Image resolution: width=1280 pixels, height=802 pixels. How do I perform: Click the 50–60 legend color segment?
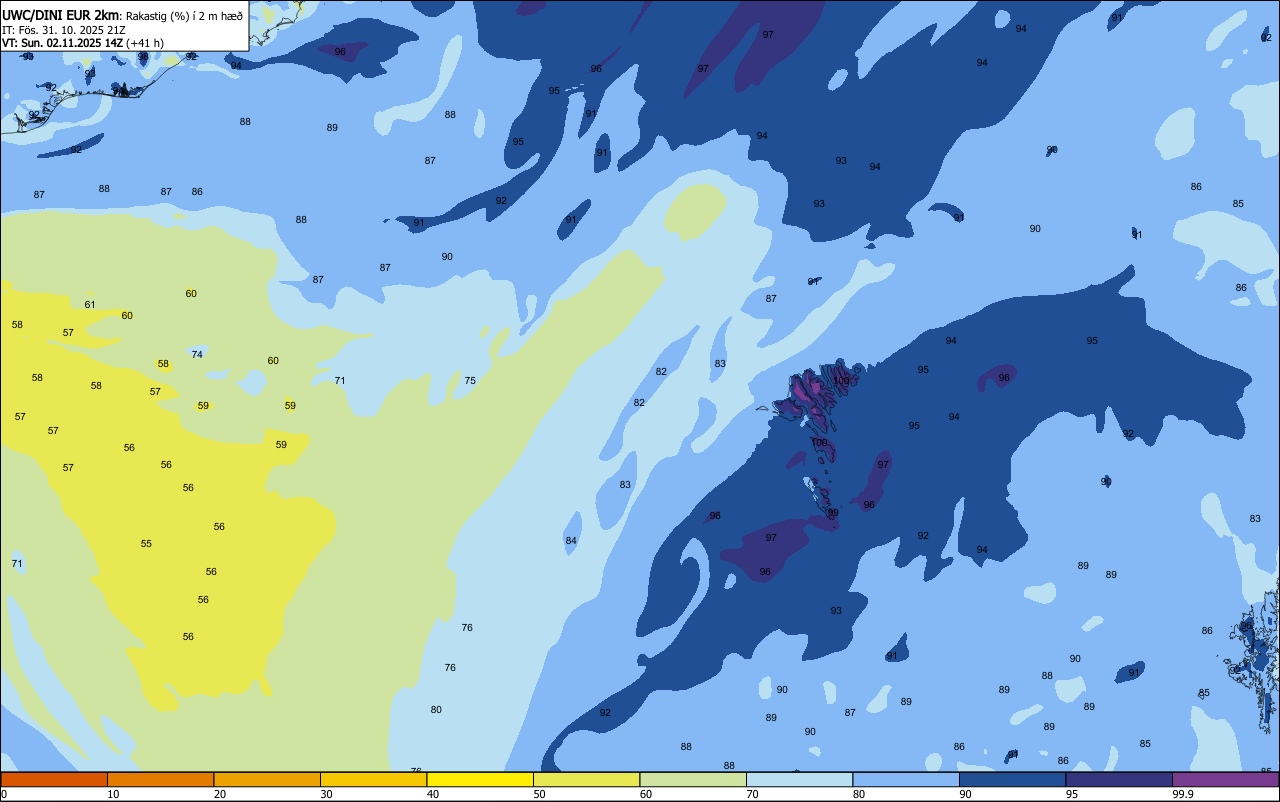pyautogui.click(x=586, y=779)
